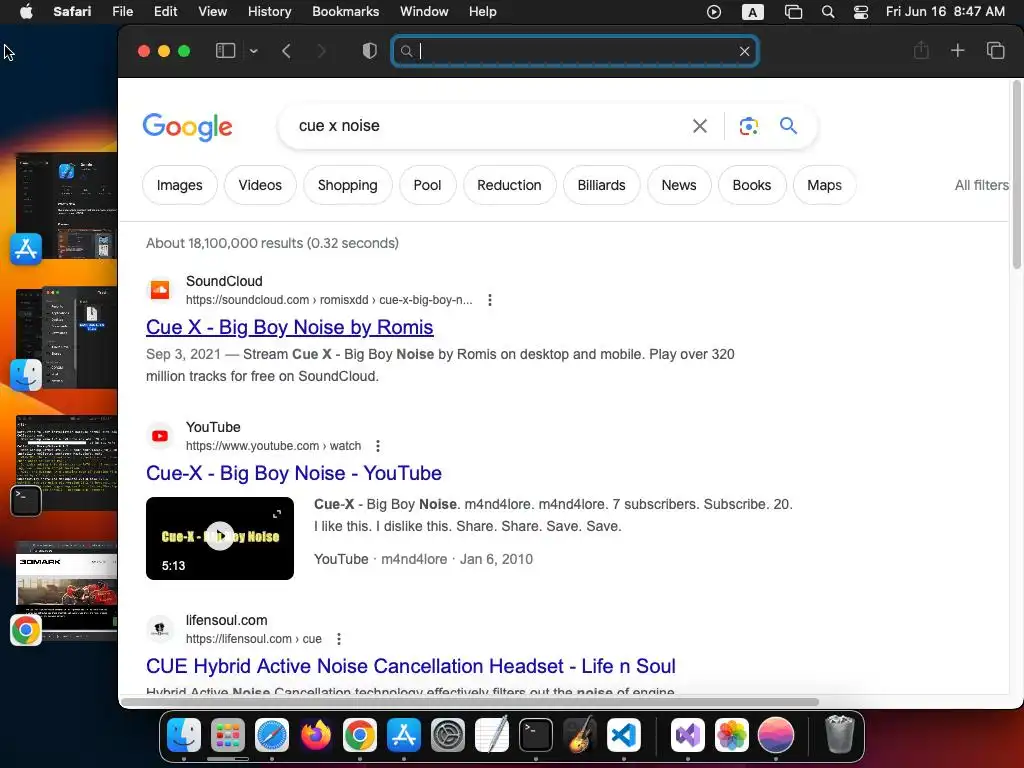1024x768 pixels.
Task: Switch to Books results
Action: [x=752, y=185]
